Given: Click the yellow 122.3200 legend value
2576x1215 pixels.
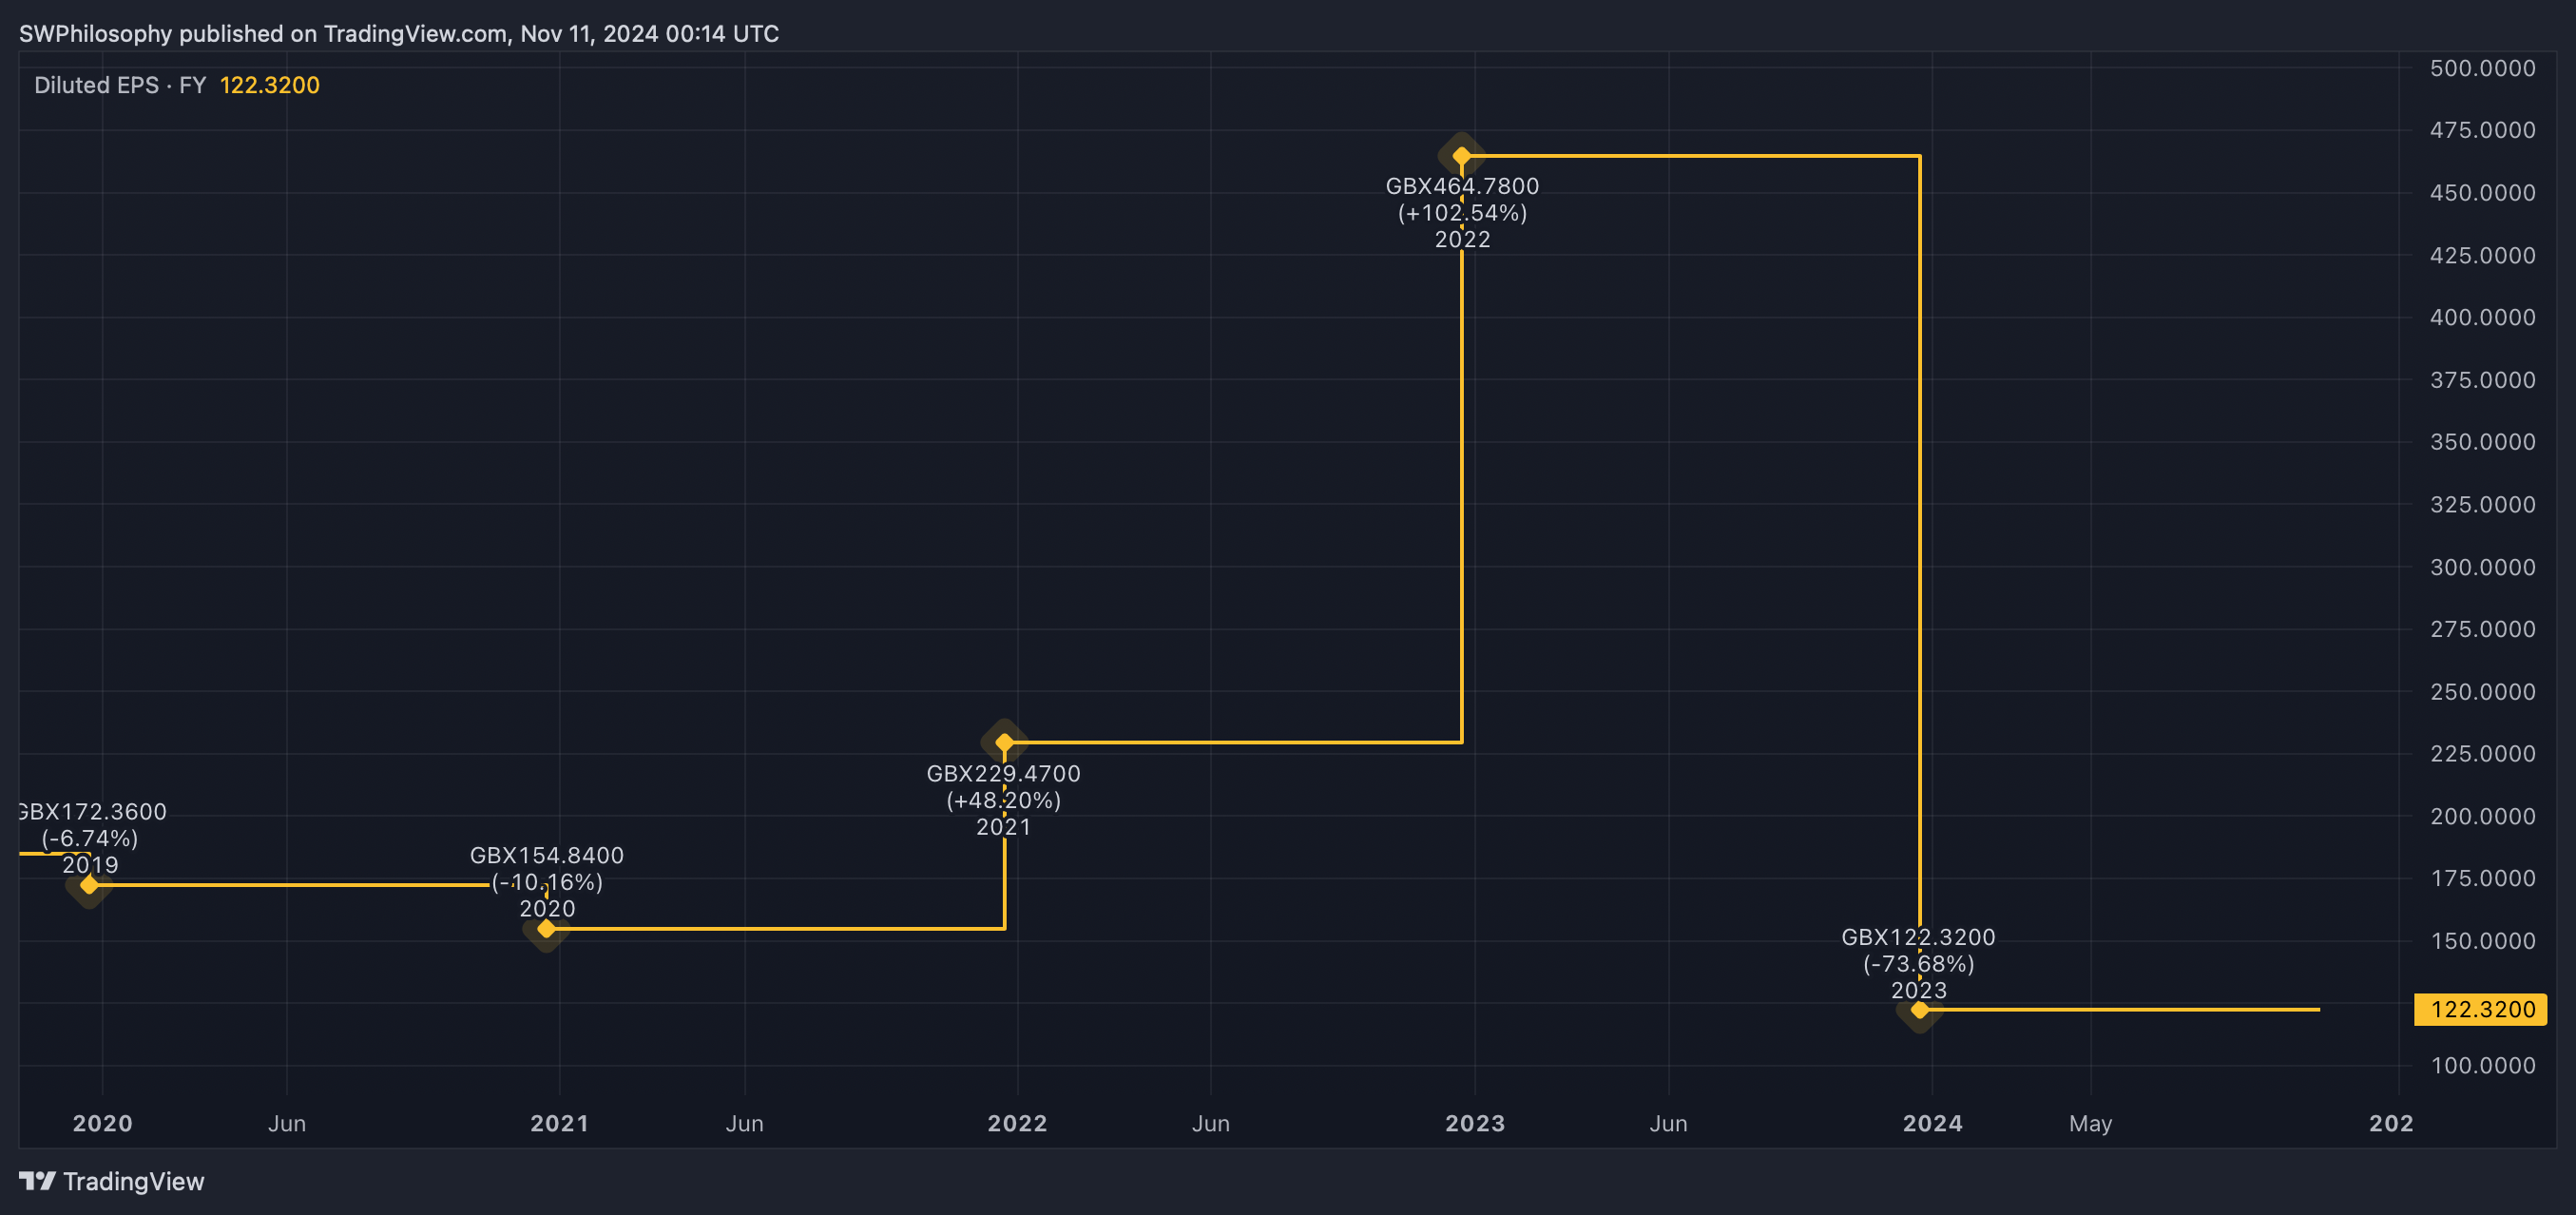Looking at the screenshot, I should point(269,85).
